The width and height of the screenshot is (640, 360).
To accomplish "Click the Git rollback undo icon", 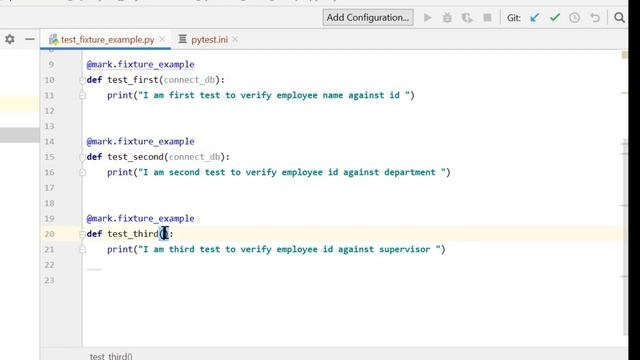I will pos(595,18).
